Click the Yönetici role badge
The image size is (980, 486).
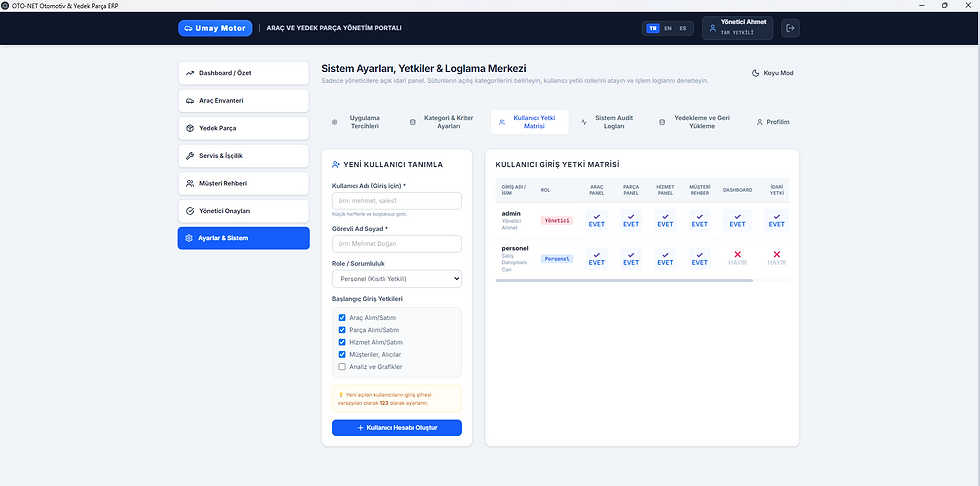pos(557,221)
